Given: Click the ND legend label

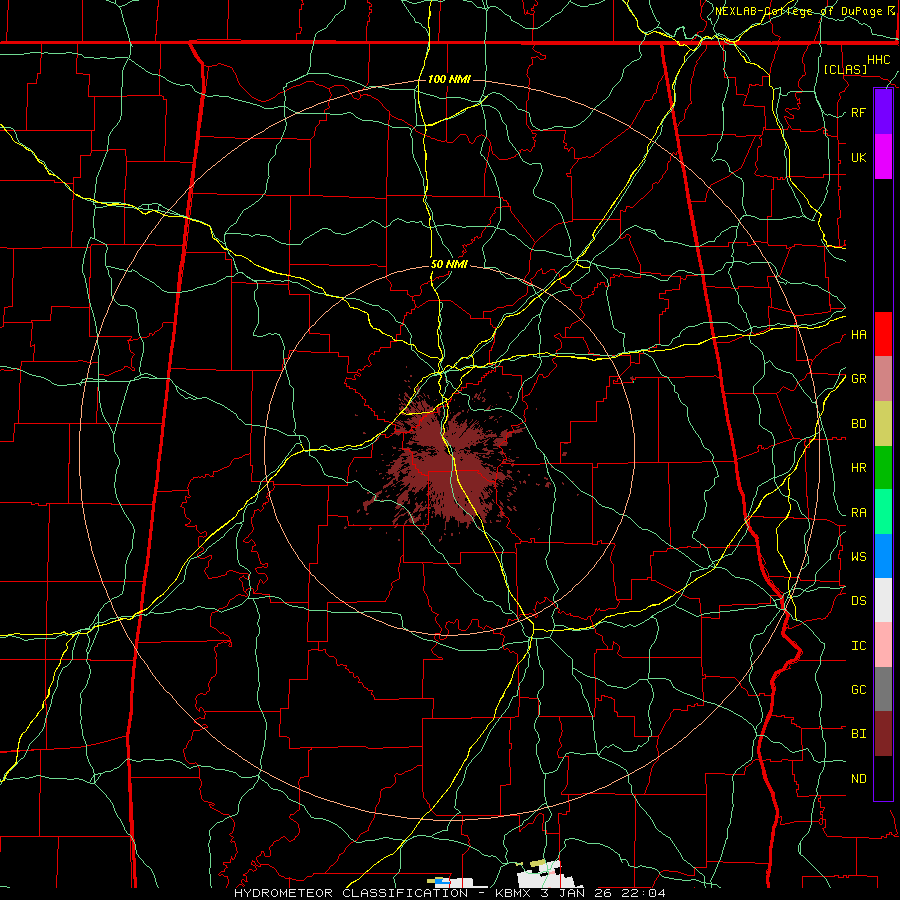Looking at the screenshot, I should (858, 779).
